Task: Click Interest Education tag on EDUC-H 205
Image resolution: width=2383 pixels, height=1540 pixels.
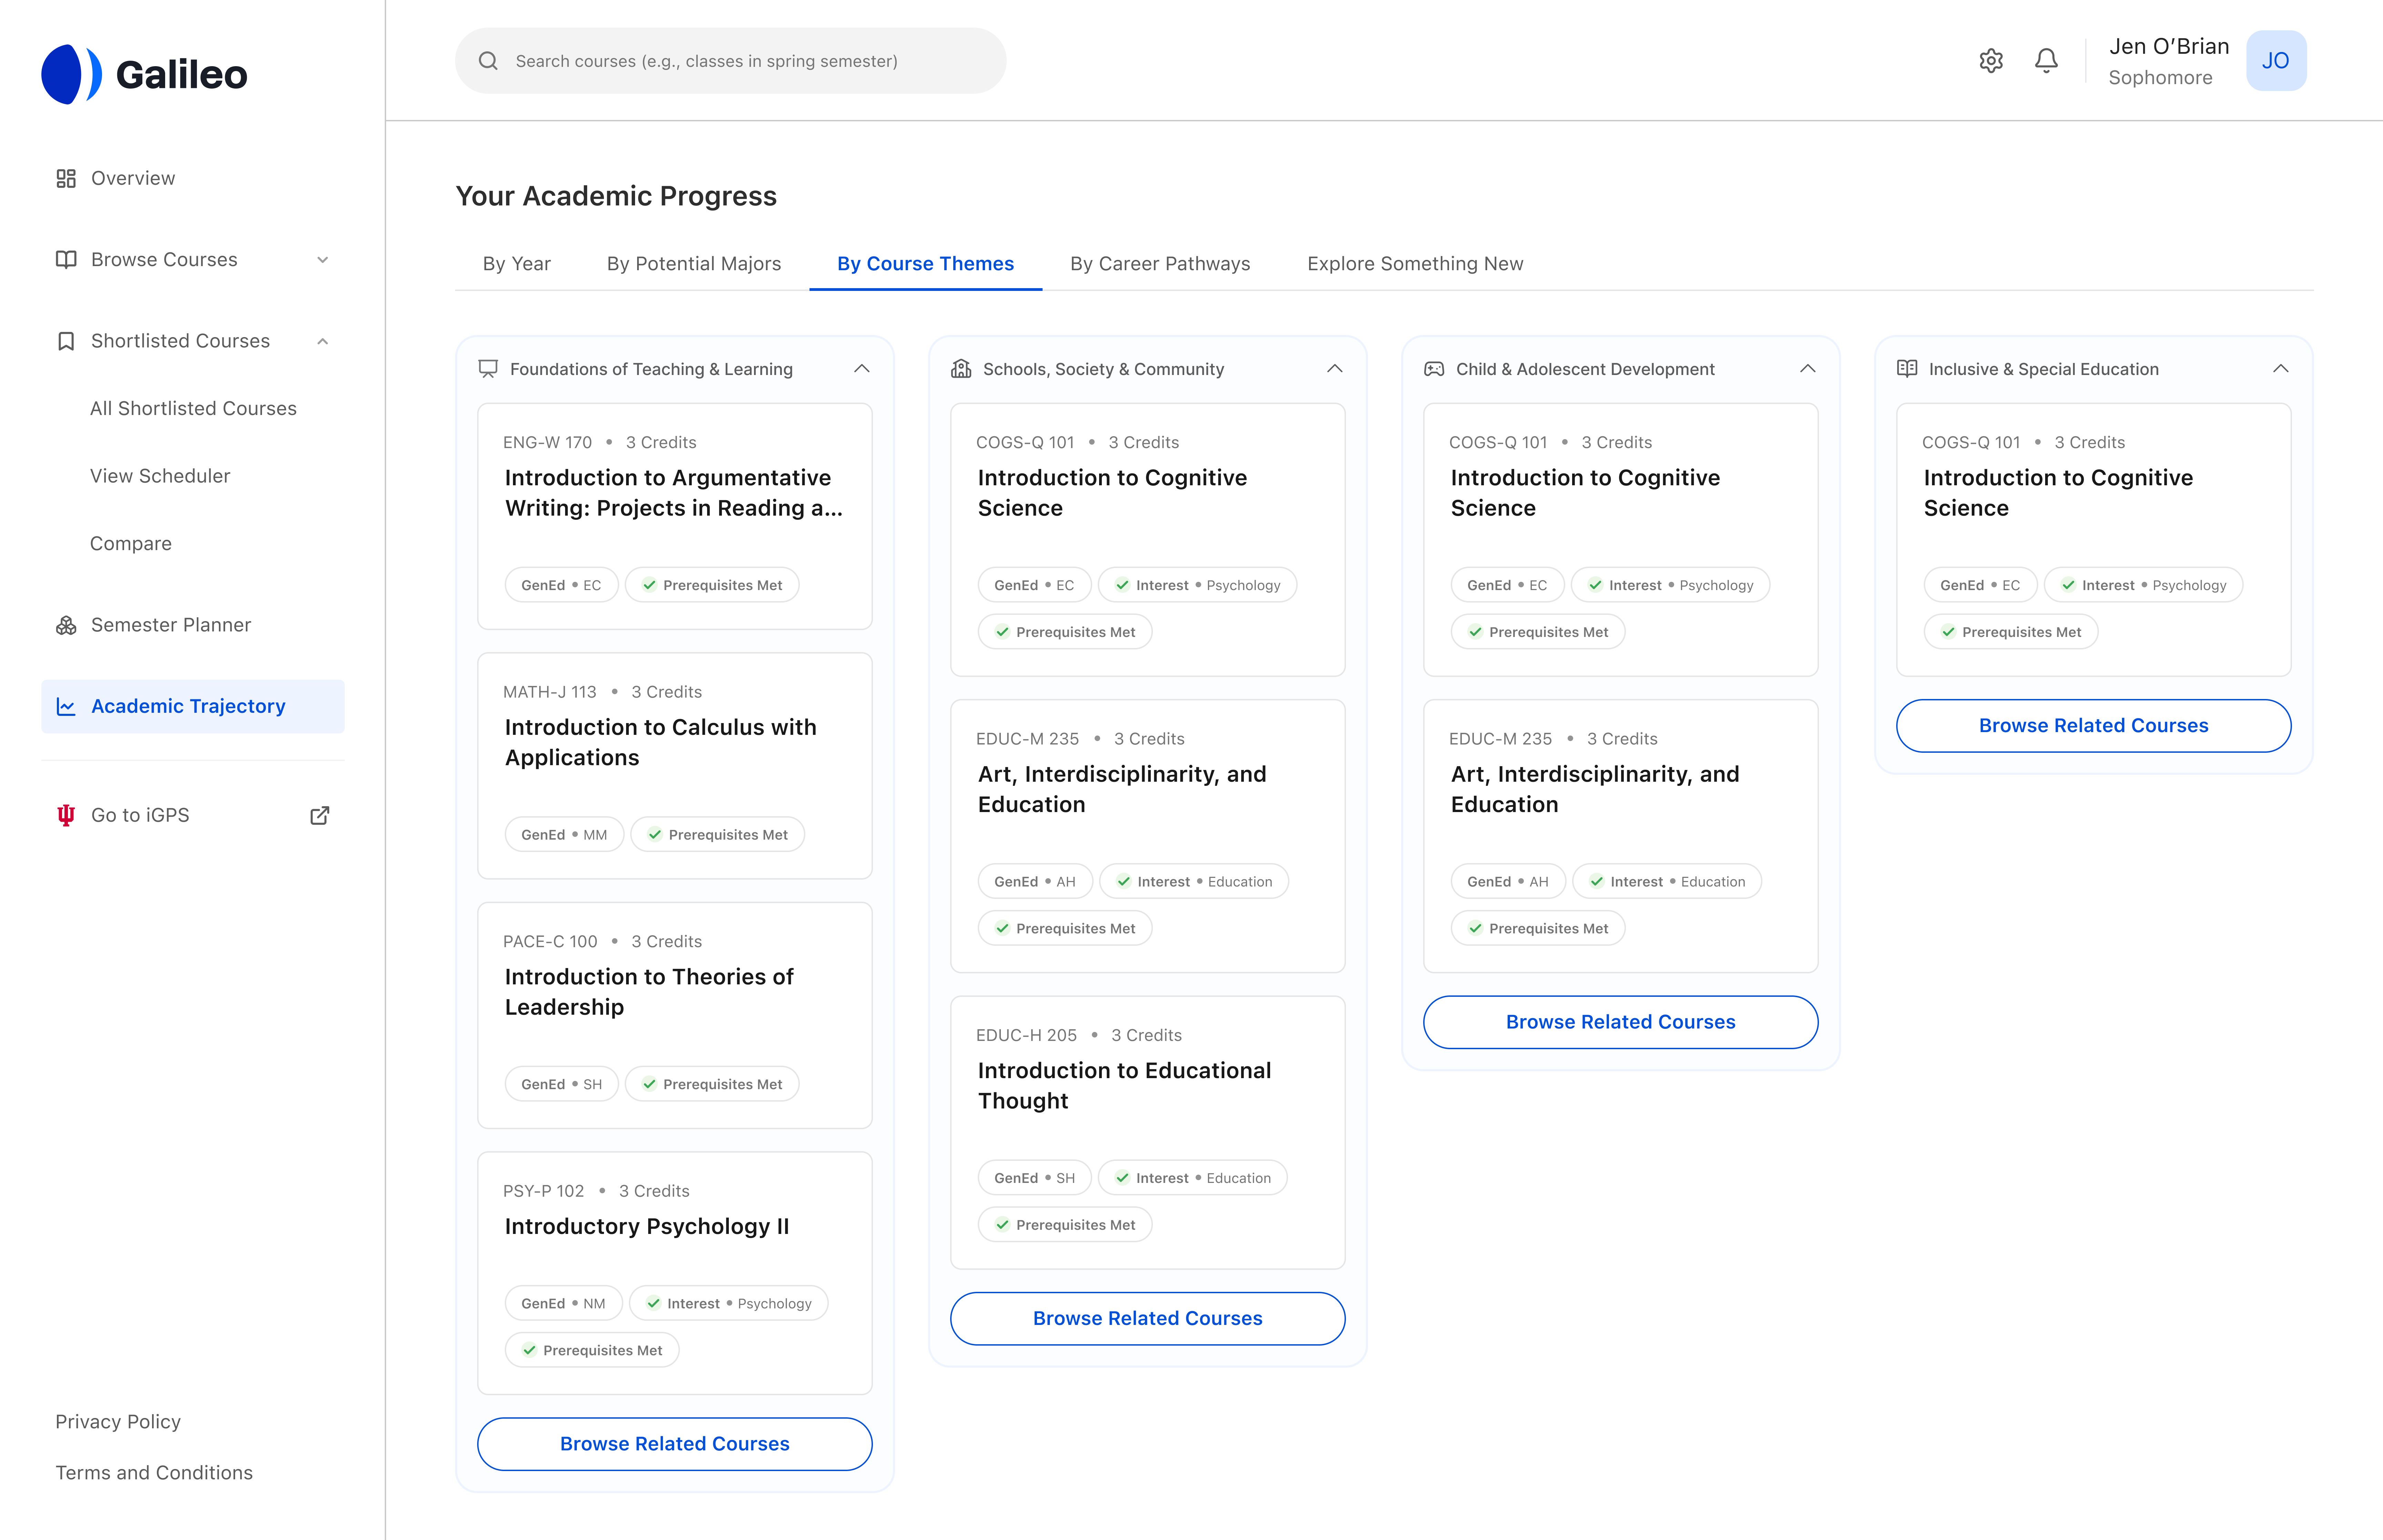Action: point(1193,1178)
